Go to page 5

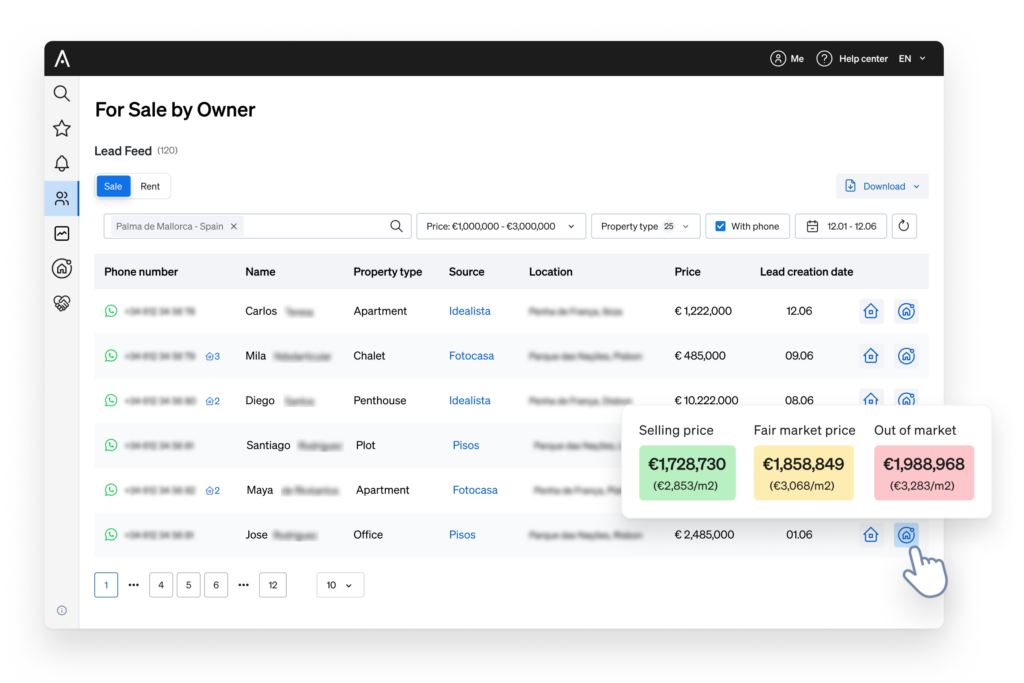tap(188, 585)
